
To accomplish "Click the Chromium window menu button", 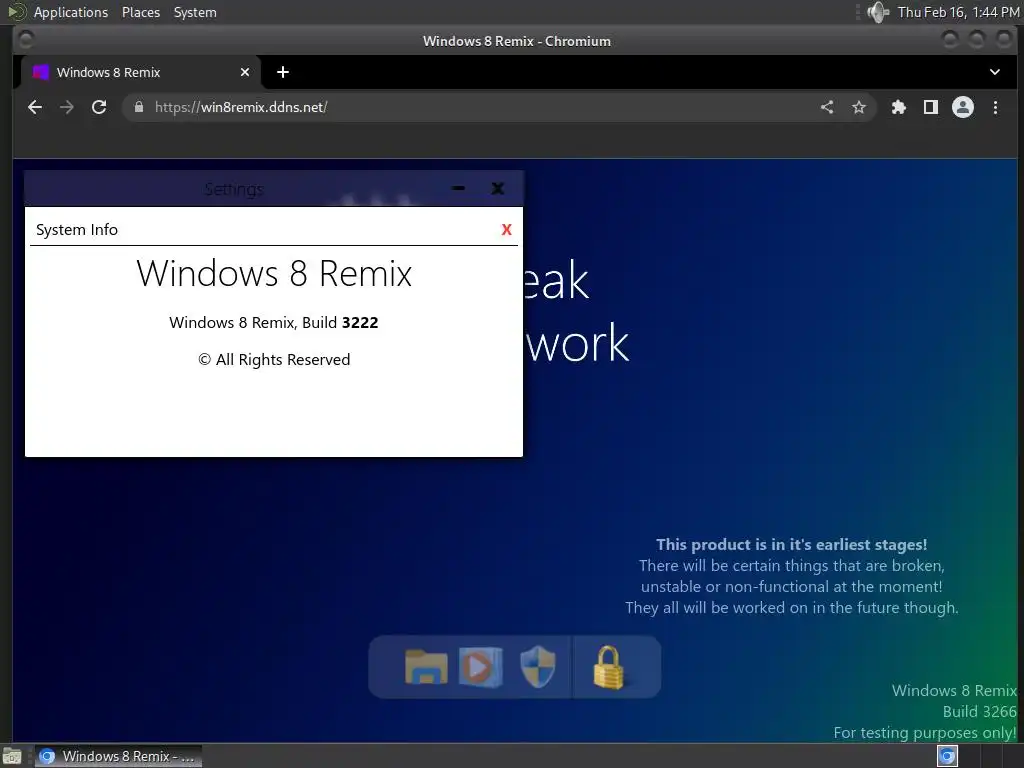I will 25,40.
